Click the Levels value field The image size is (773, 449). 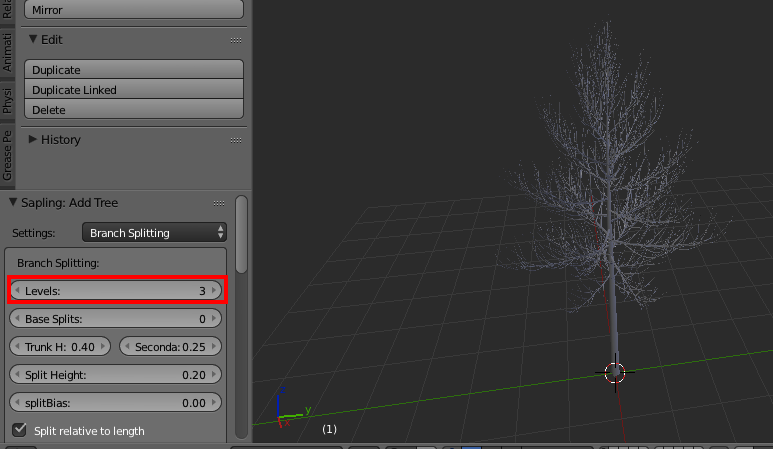point(115,290)
